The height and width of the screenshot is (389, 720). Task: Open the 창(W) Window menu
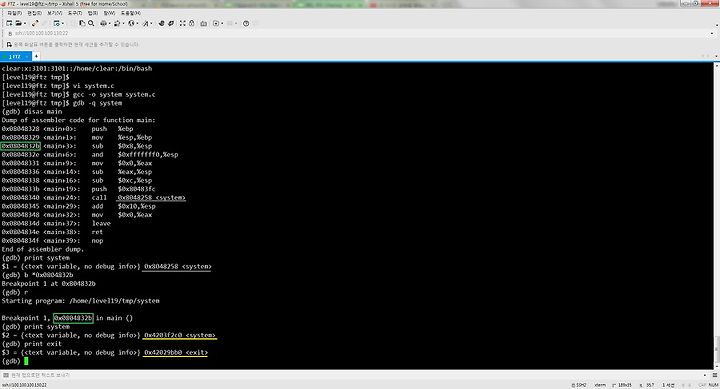pos(109,13)
